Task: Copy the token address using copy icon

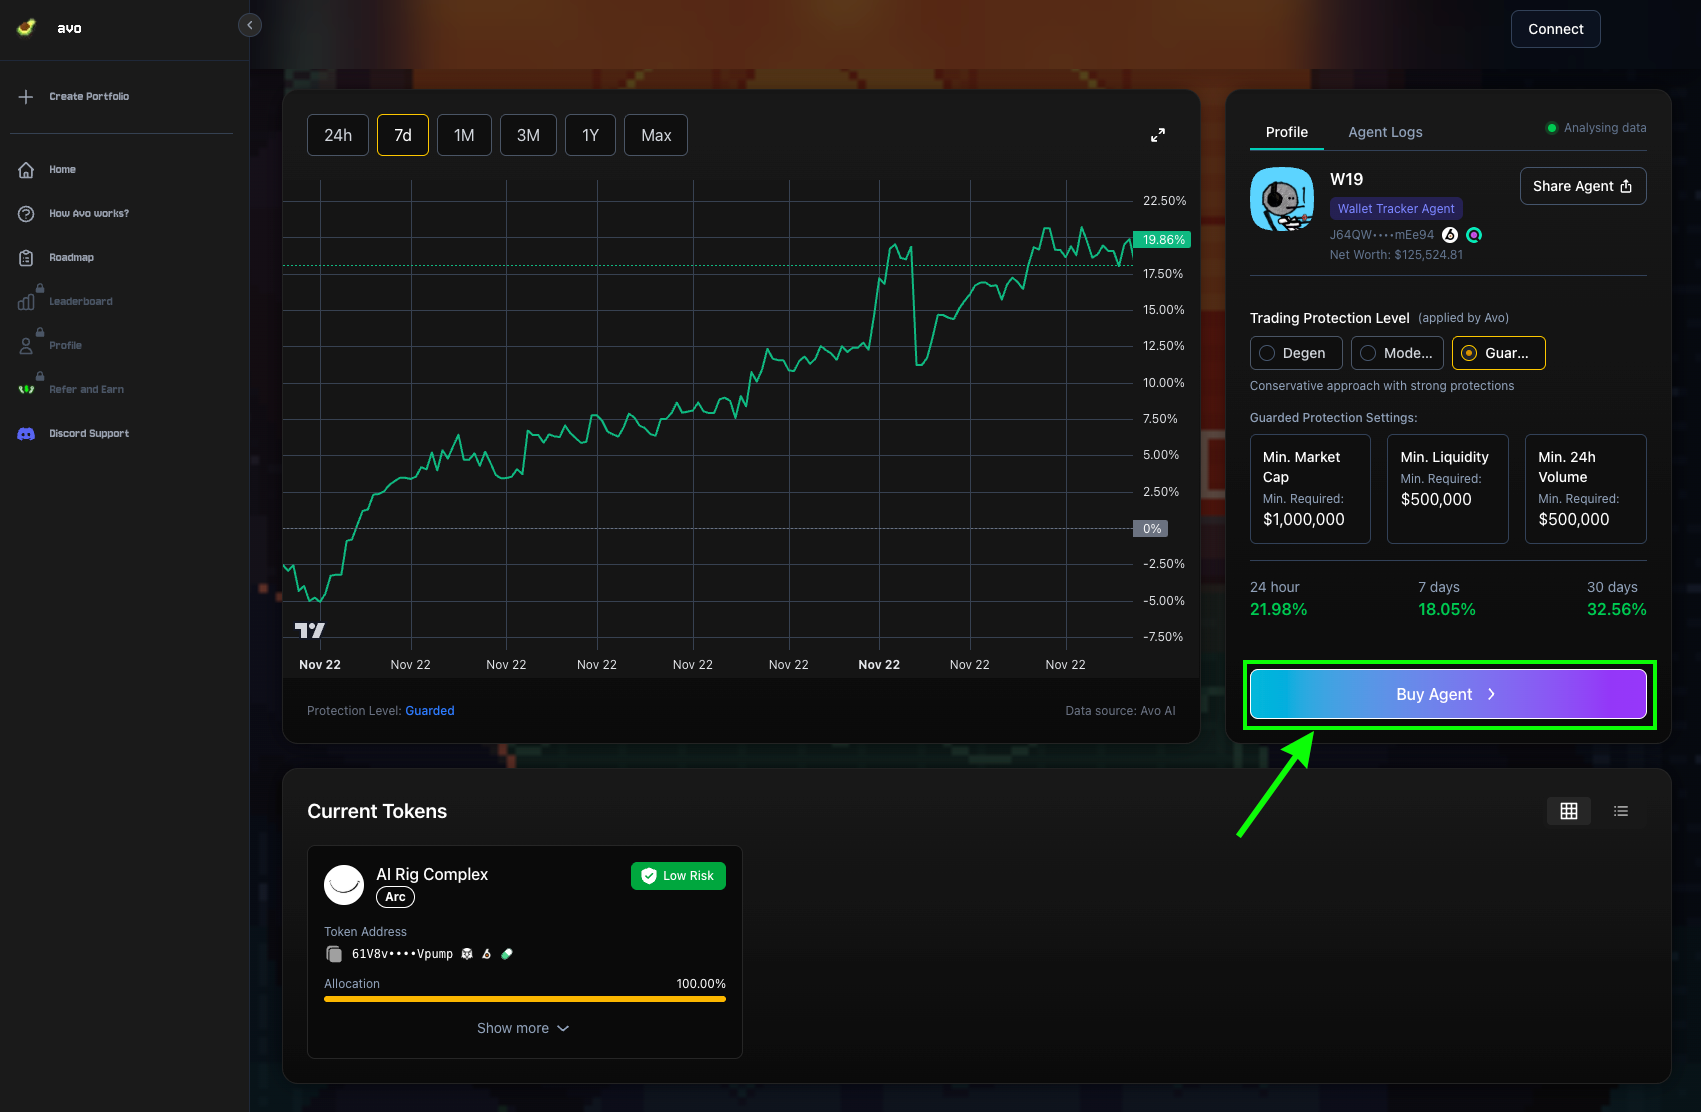Action: coord(334,954)
